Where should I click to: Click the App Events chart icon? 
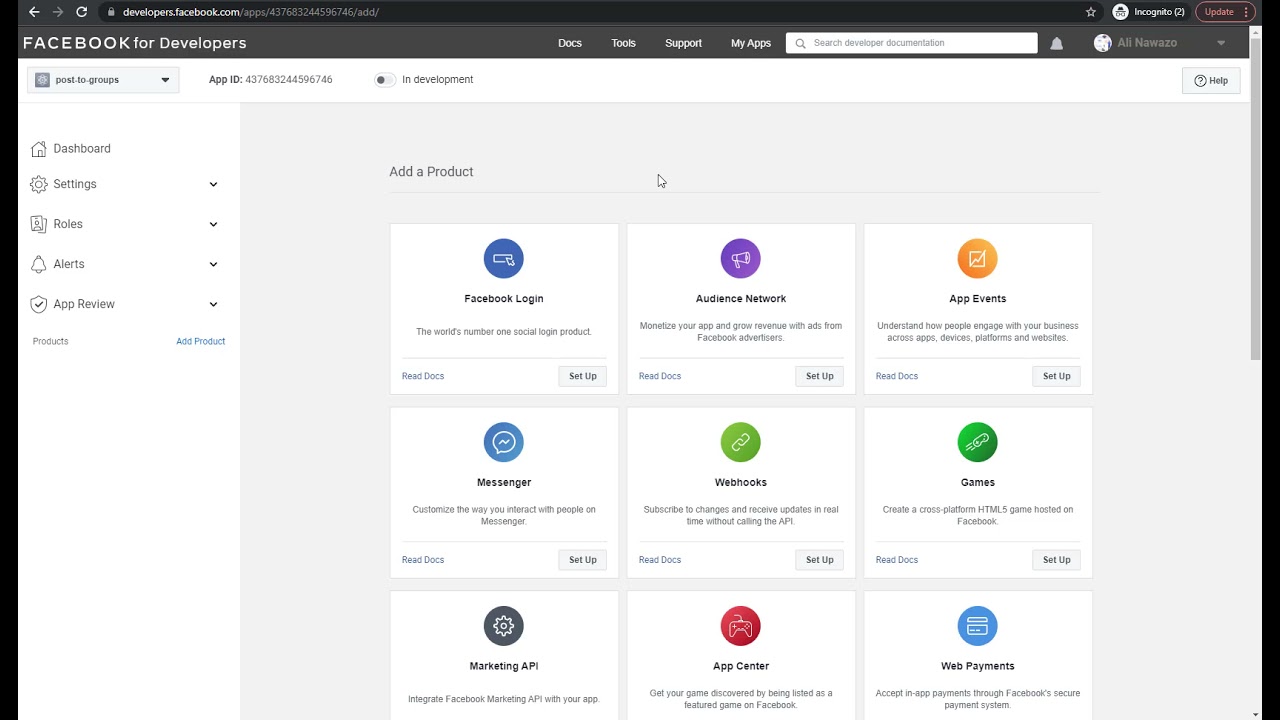click(977, 259)
